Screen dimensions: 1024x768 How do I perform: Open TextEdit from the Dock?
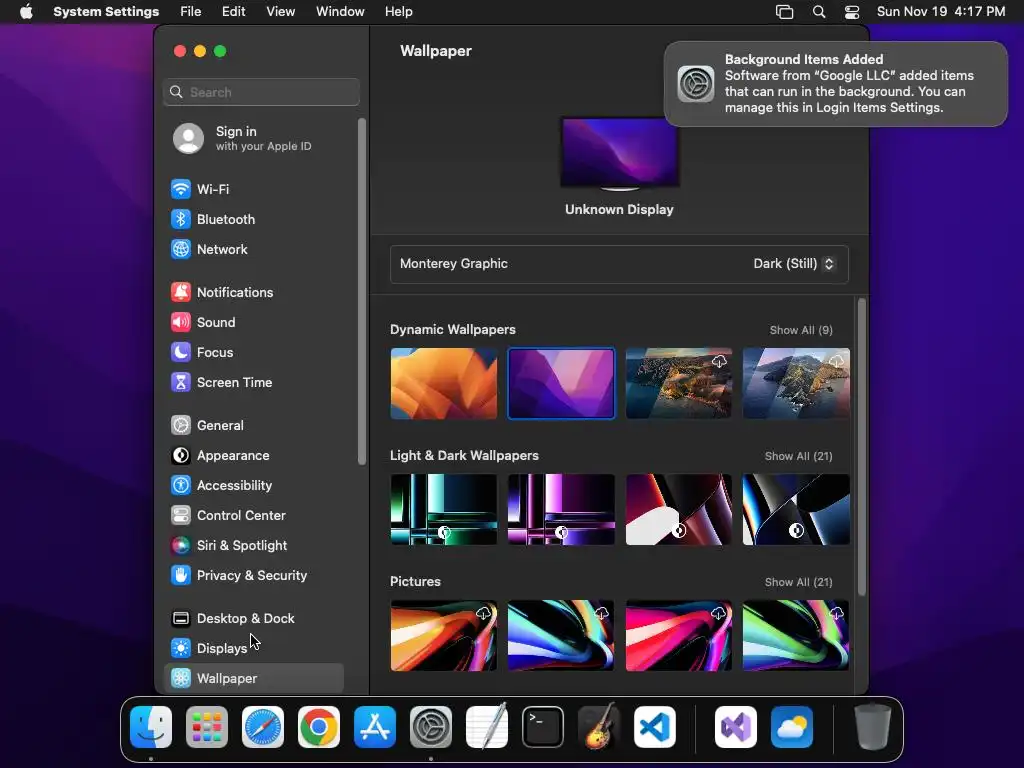click(x=487, y=727)
